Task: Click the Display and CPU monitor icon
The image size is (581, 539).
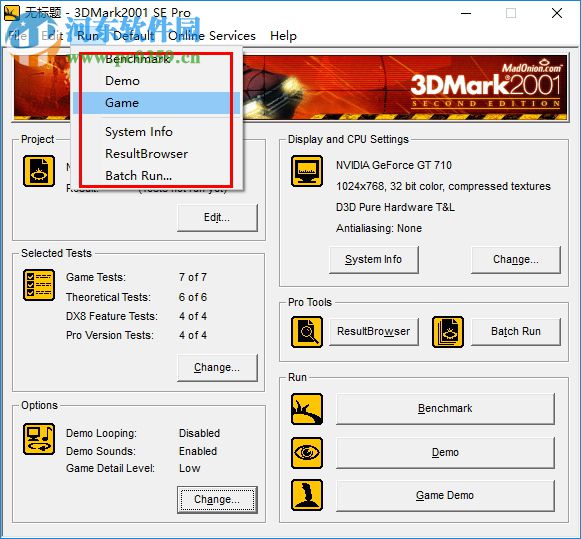Action: click(x=307, y=171)
